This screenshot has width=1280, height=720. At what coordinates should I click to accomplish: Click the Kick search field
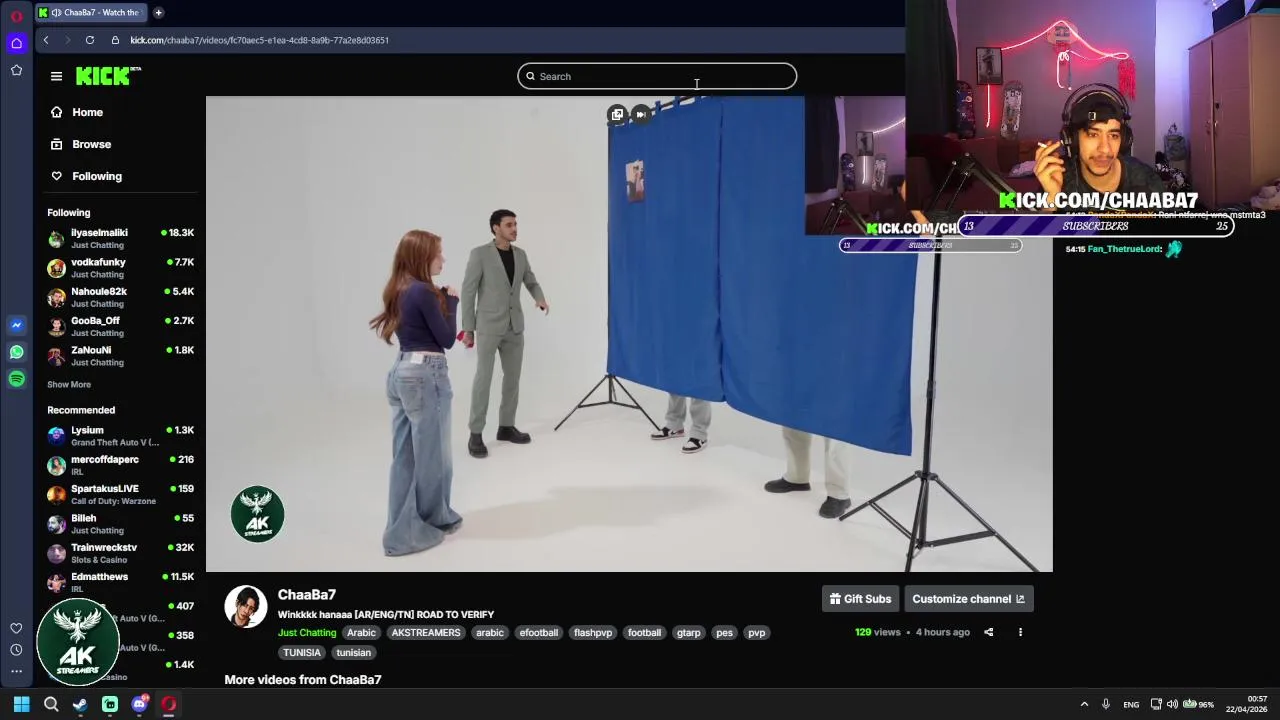click(x=657, y=76)
